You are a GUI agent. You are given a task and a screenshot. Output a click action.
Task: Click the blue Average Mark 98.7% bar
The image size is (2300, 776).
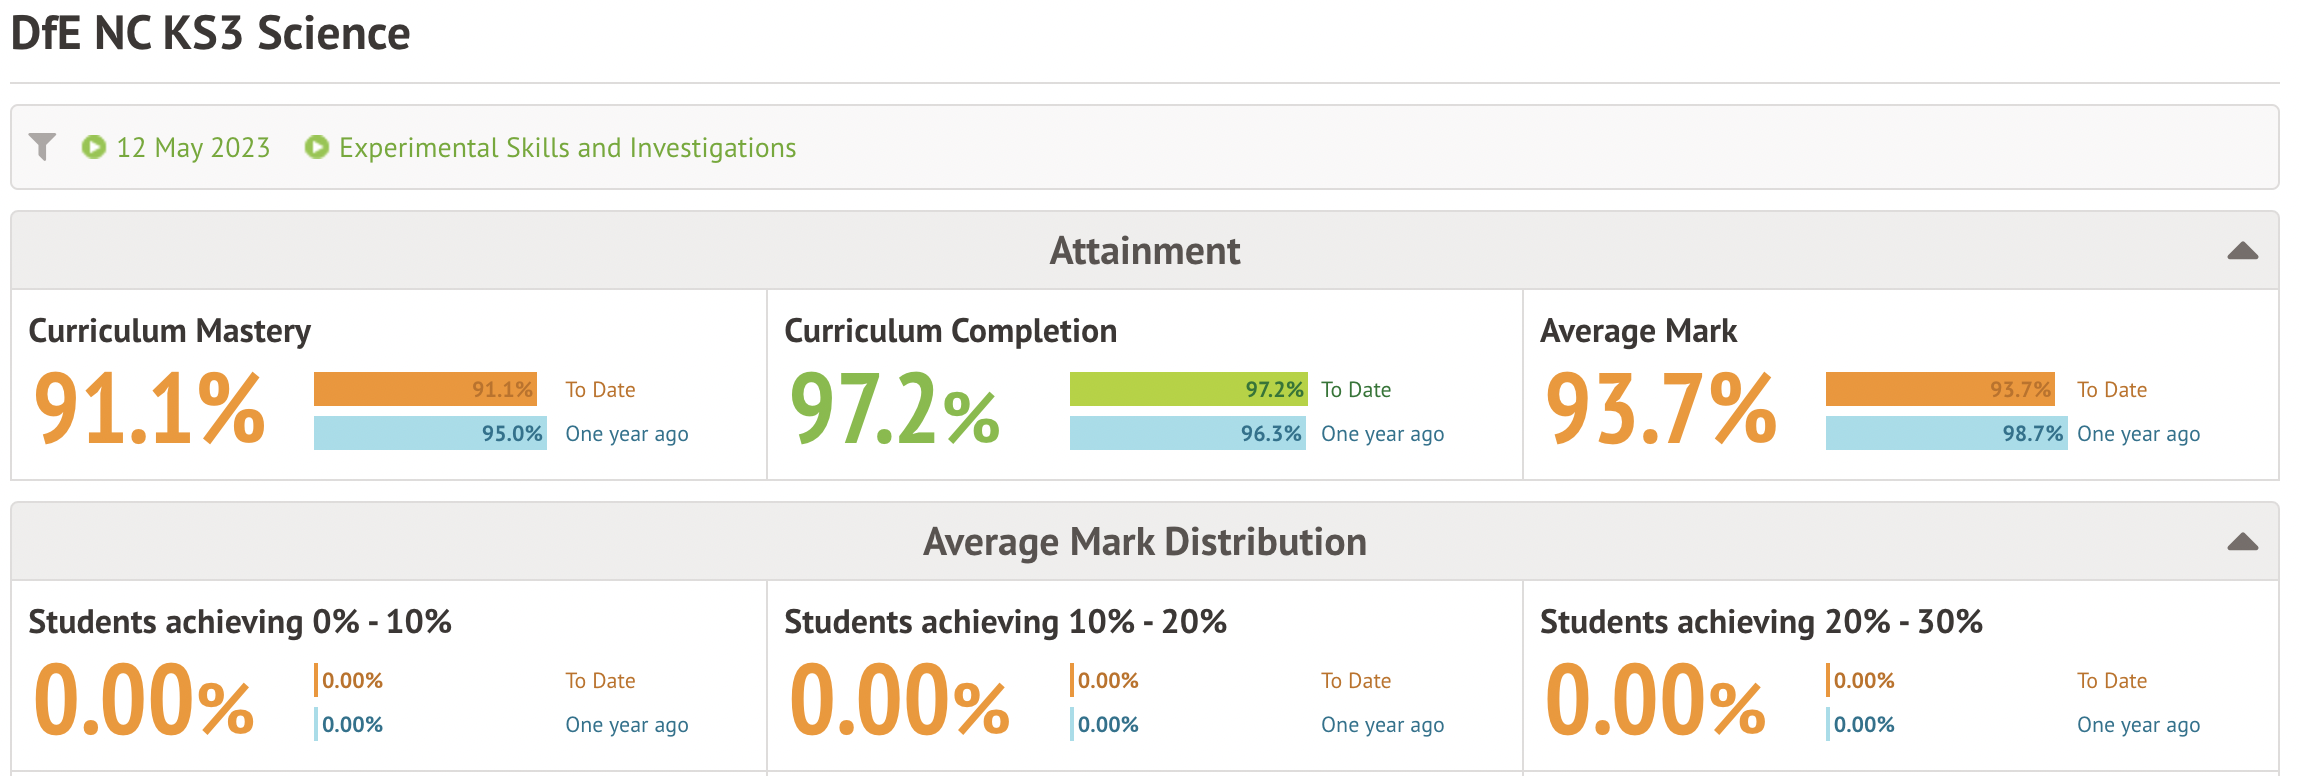coord(1946,433)
